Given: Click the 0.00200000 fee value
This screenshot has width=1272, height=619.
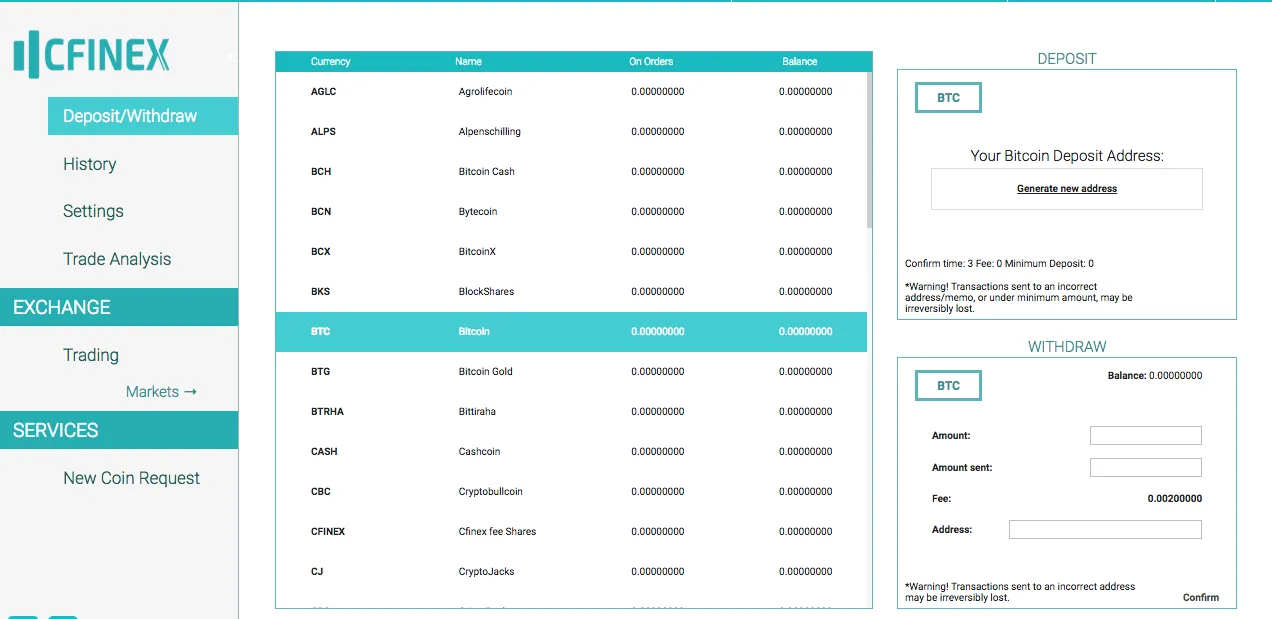Looking at the screenshot, I should tap(1175, 499).
